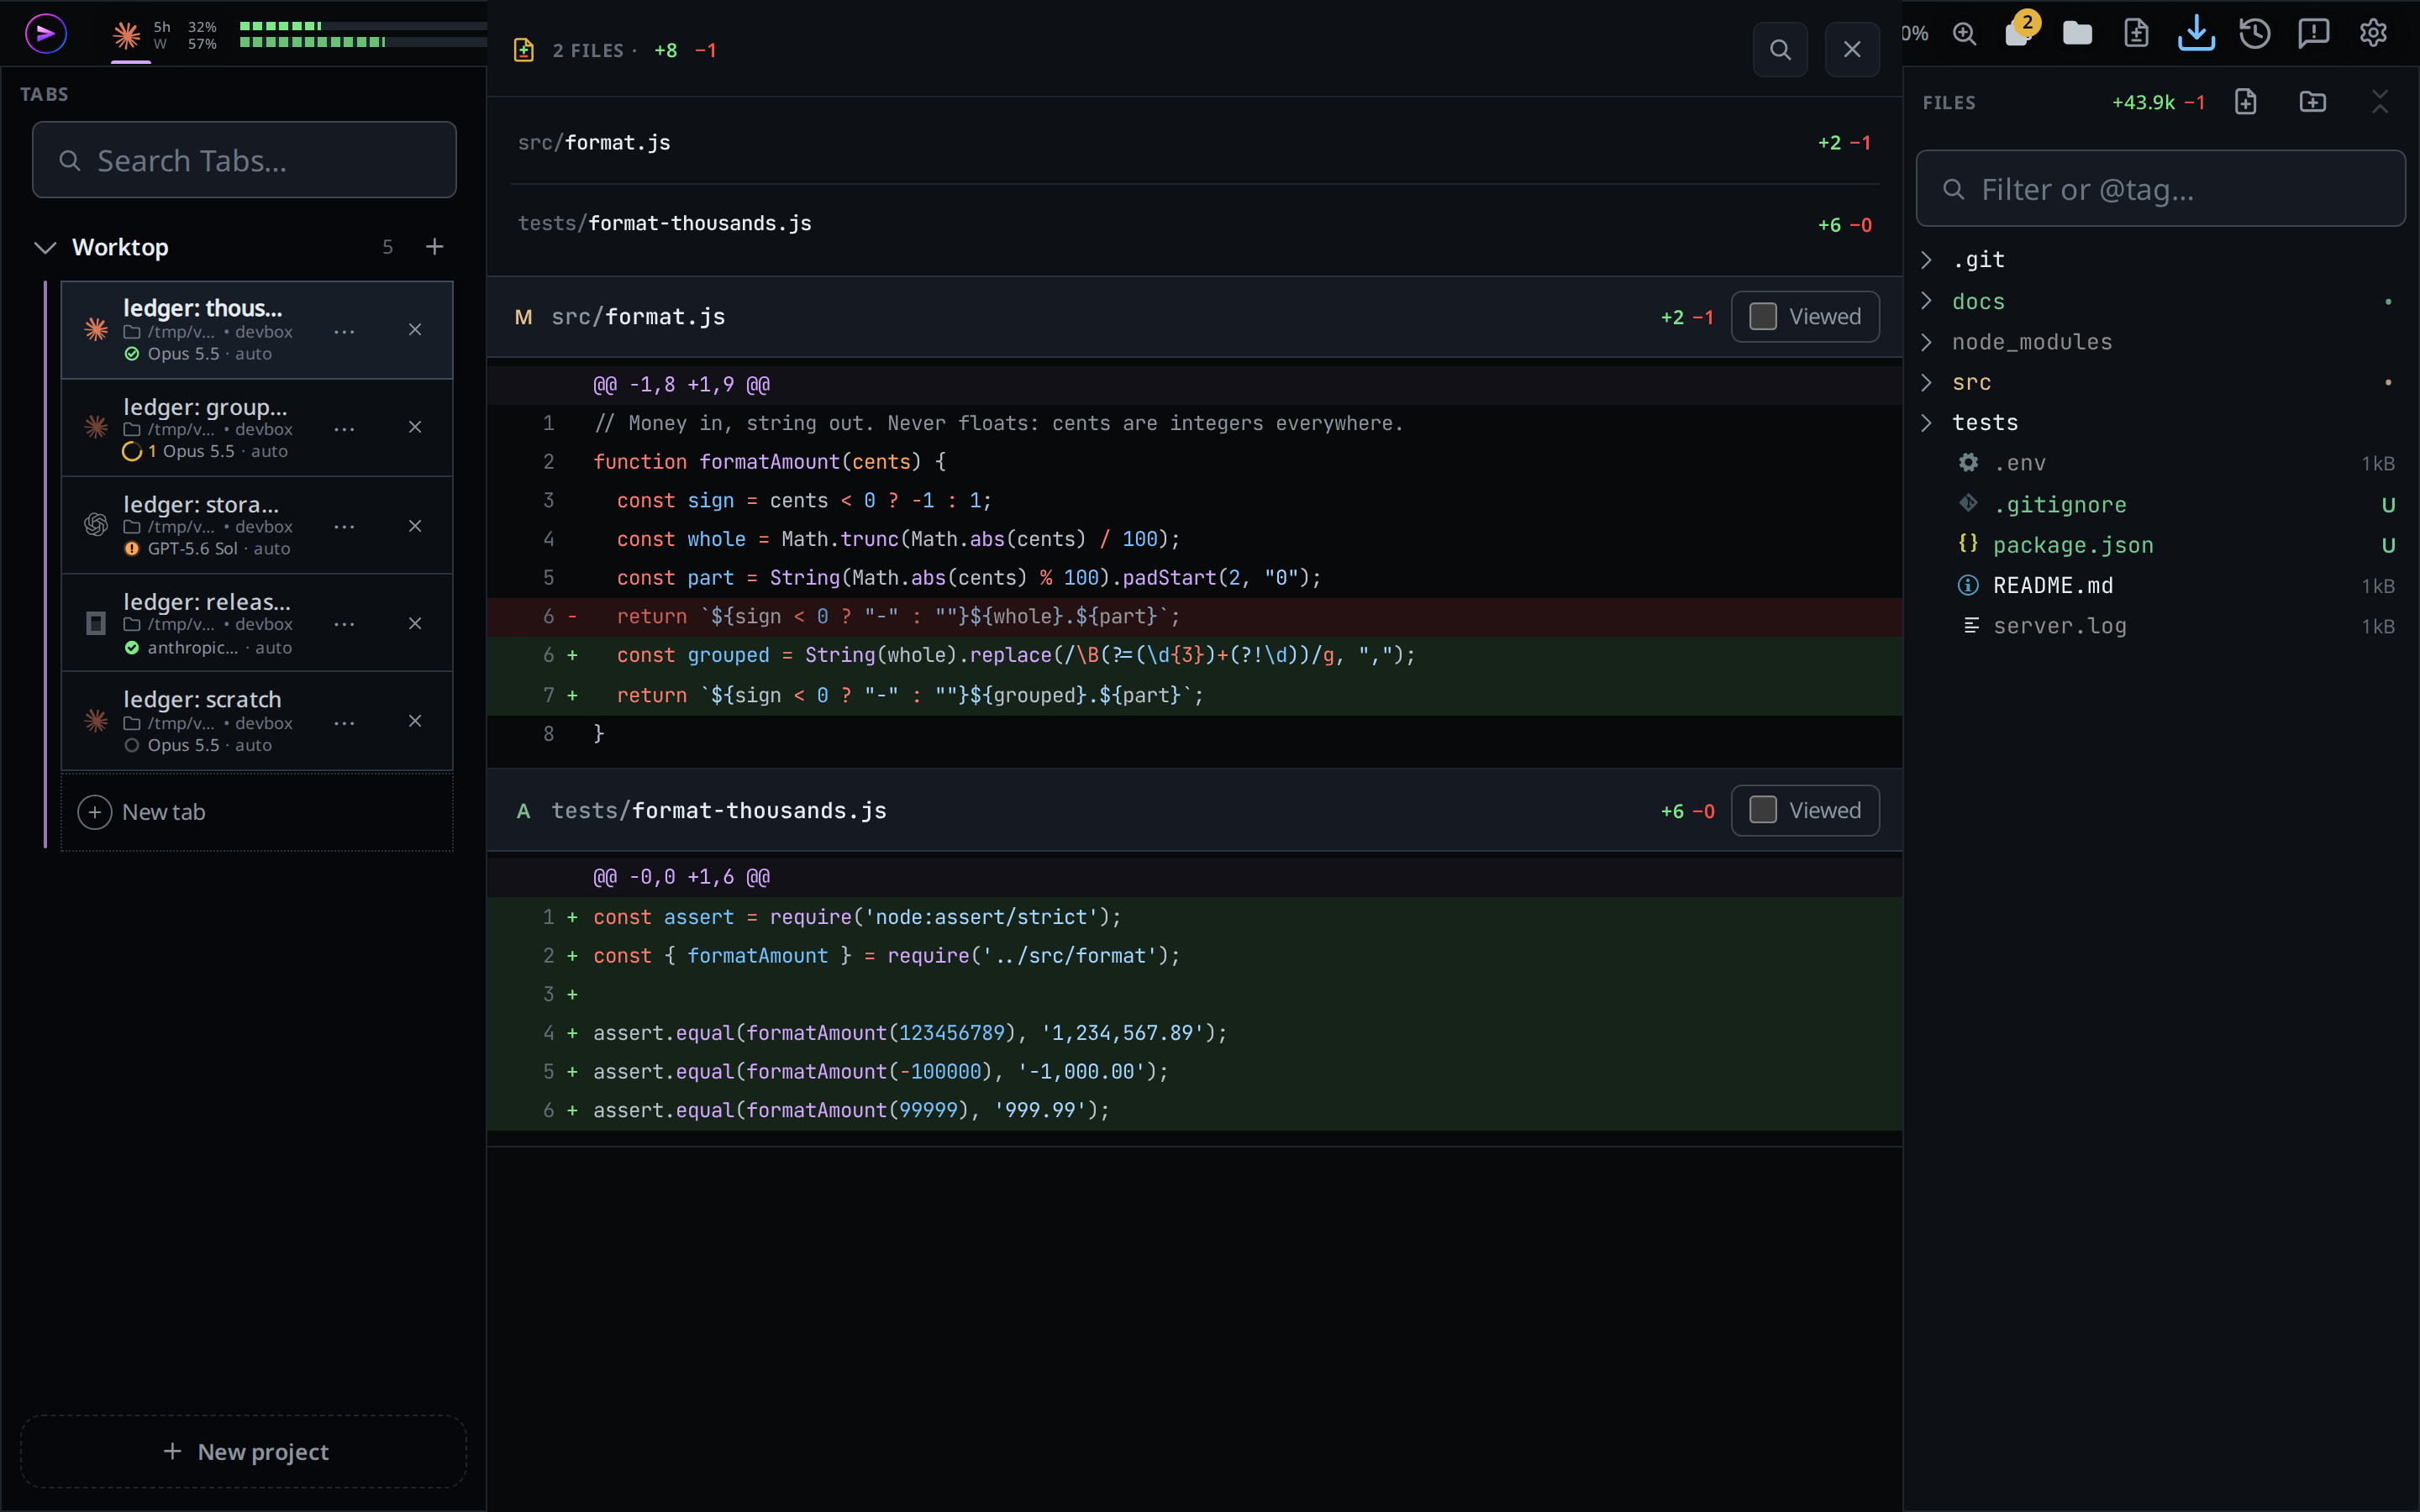The width and height of the screenshot is (2420, 1512).
Task: Focus the Search Tabs input
Action: point(244,160)
